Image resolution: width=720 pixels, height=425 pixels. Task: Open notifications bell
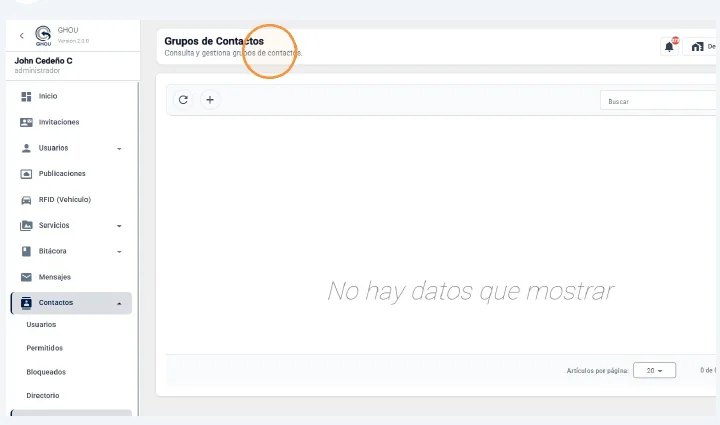[669, 46]
